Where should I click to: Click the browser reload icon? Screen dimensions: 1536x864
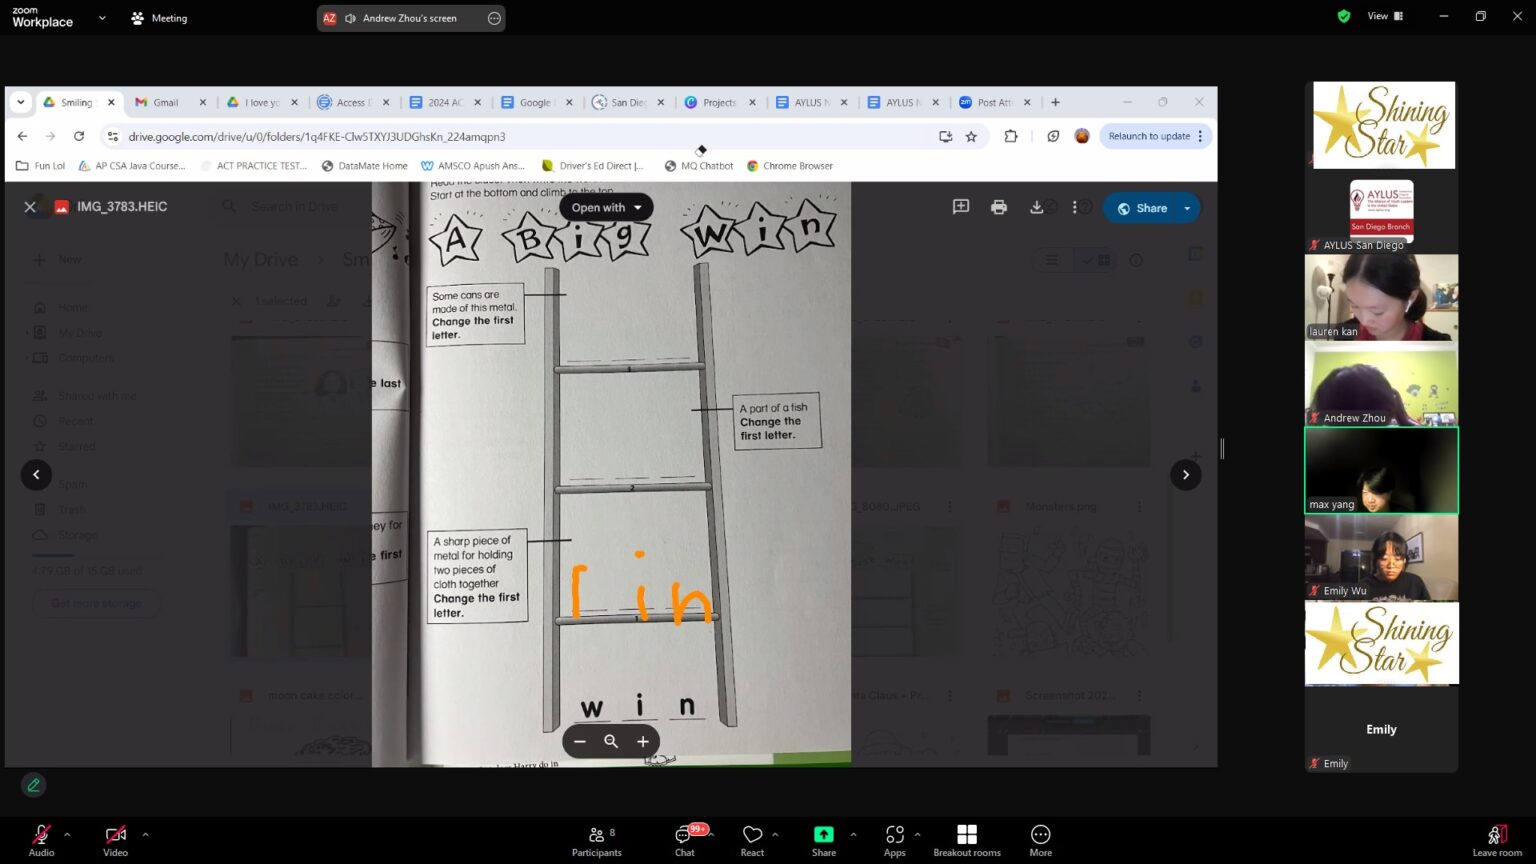79,136
